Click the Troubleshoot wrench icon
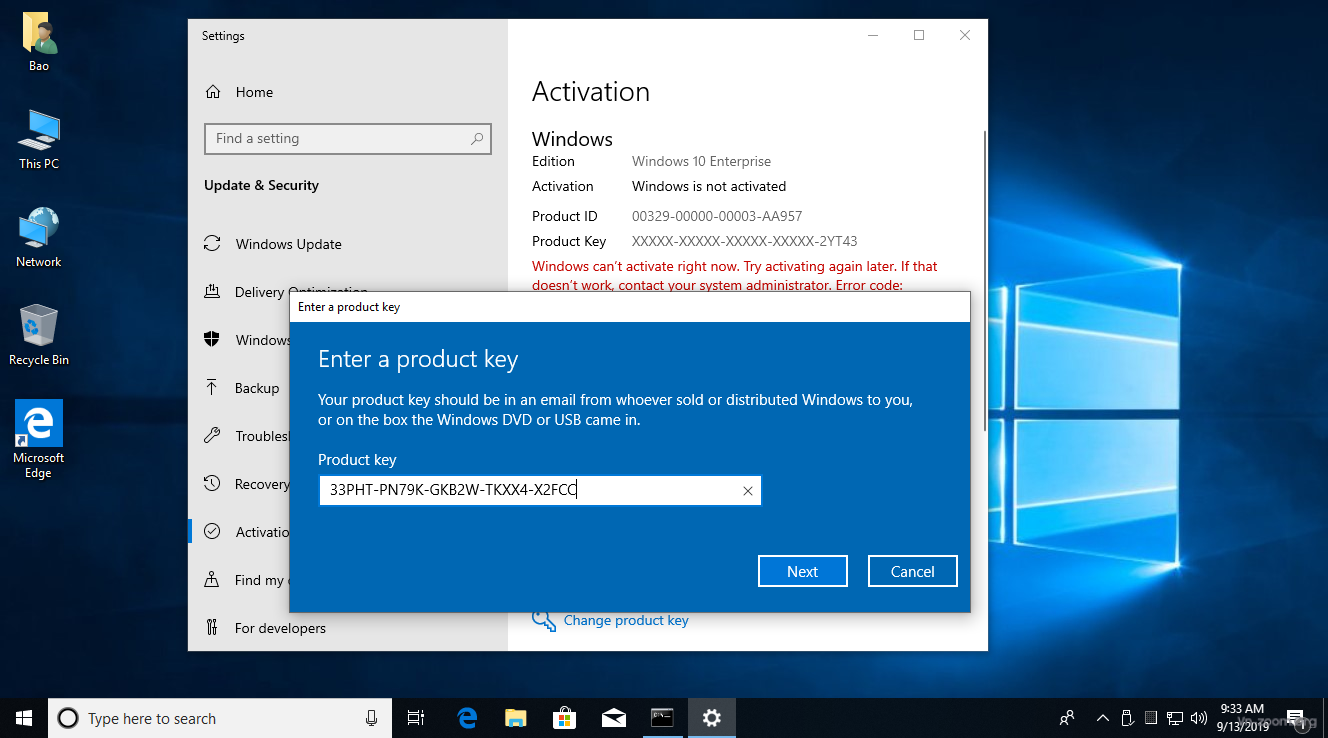Screen dimensions: 1328x738 212,435
